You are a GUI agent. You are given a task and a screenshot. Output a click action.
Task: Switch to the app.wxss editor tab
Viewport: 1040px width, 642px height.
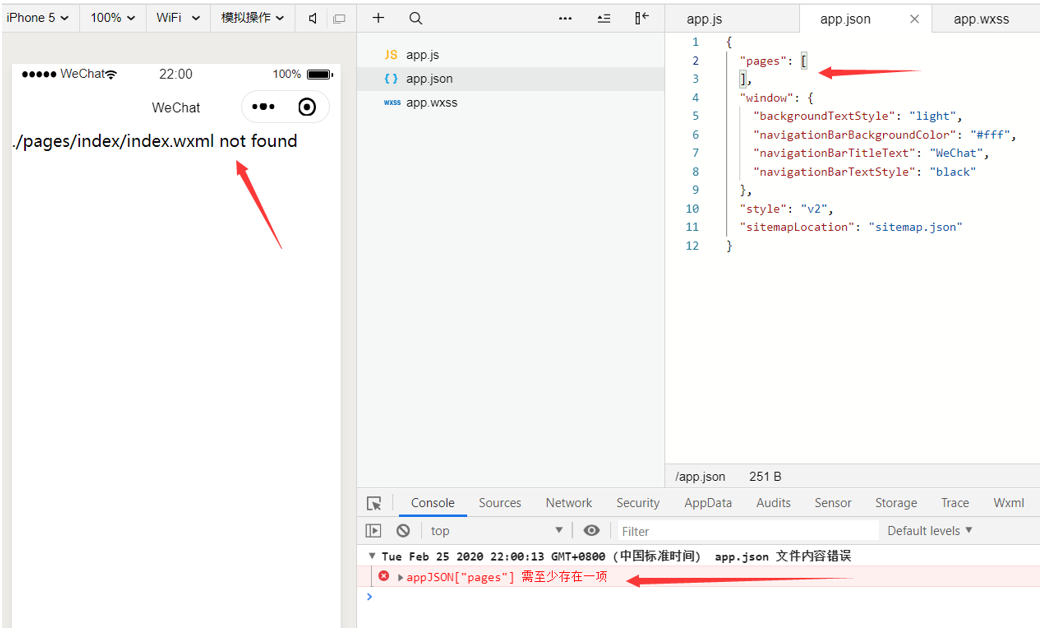click(982, 19)
